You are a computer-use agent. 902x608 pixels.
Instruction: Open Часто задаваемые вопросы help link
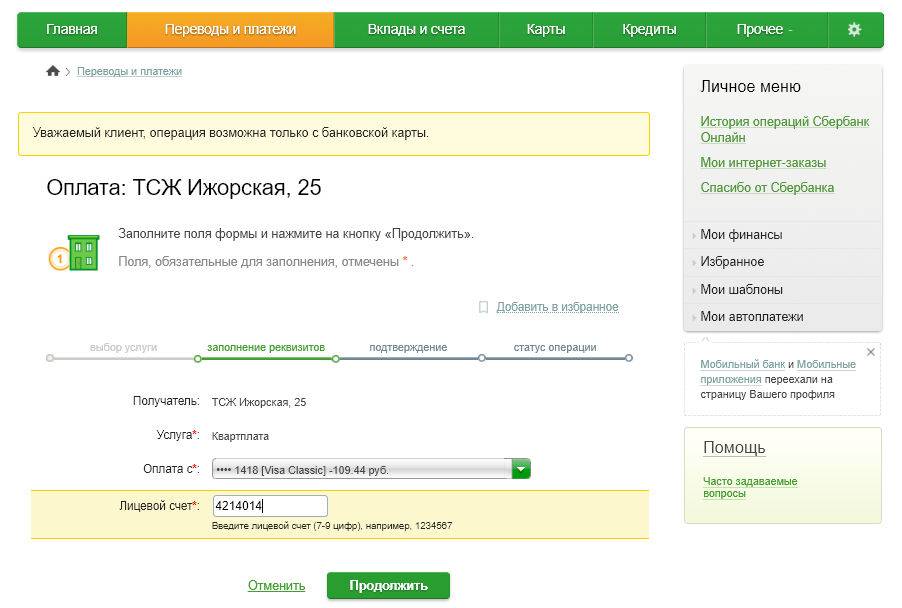coord(749,487)
